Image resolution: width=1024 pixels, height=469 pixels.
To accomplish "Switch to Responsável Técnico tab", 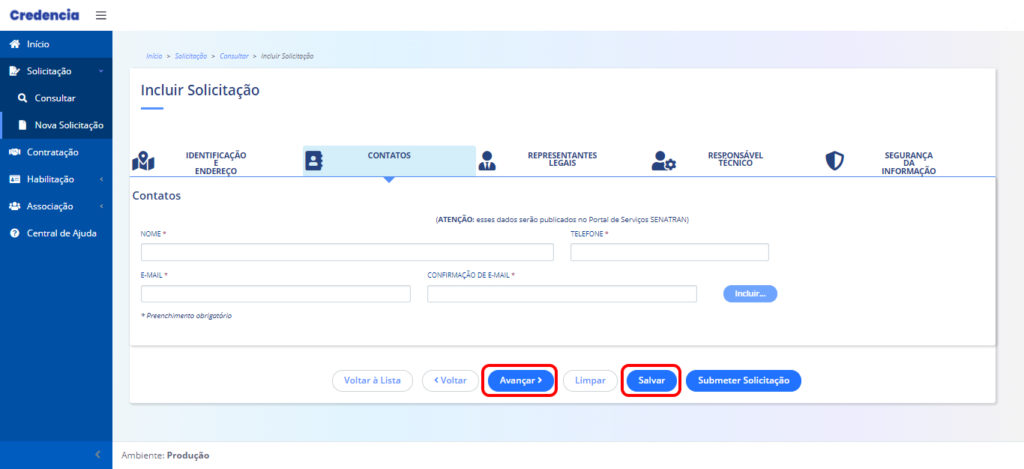I will [x=735, y=161].
